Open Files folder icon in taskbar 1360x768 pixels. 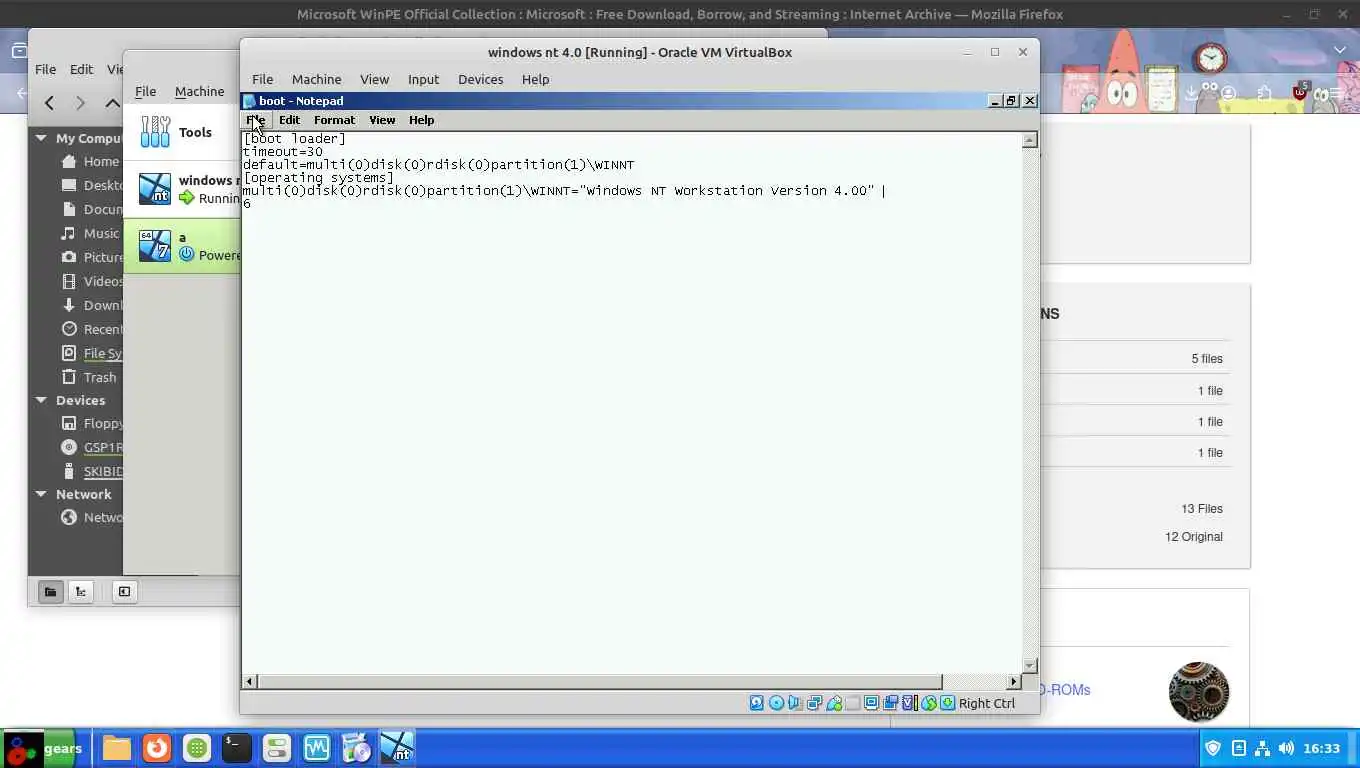coord(117,748)
